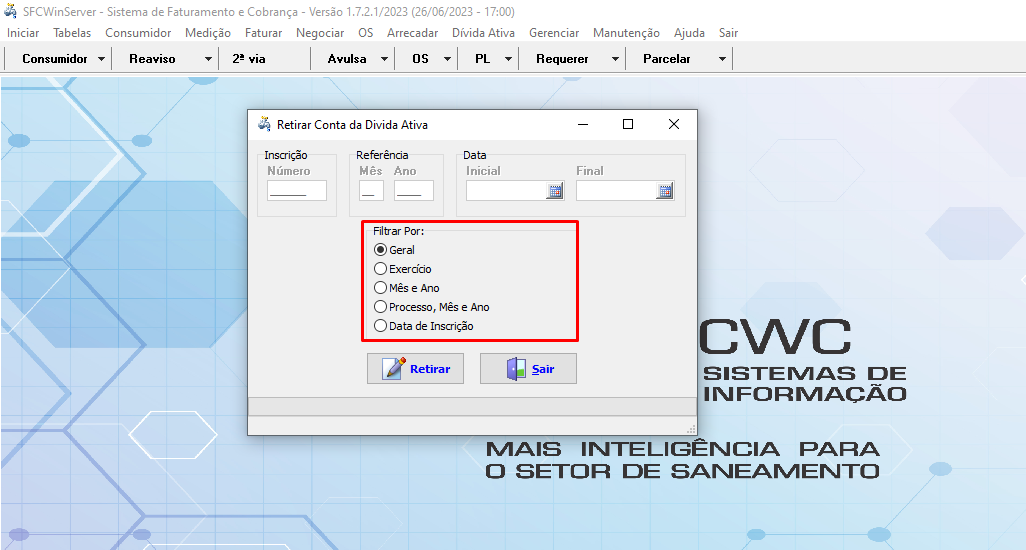Click the dialog's title bar icon
The width and height of the screenshot is (1026, 550).
point(264,124)
